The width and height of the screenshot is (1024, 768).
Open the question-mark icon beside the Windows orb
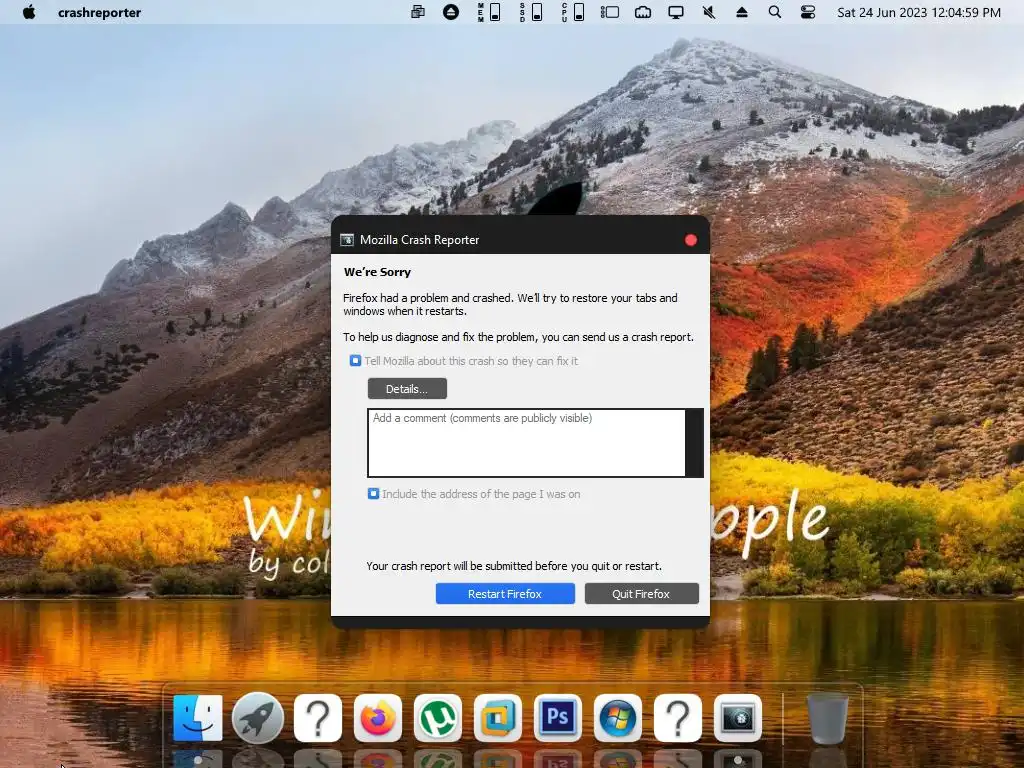click(678, 718)
